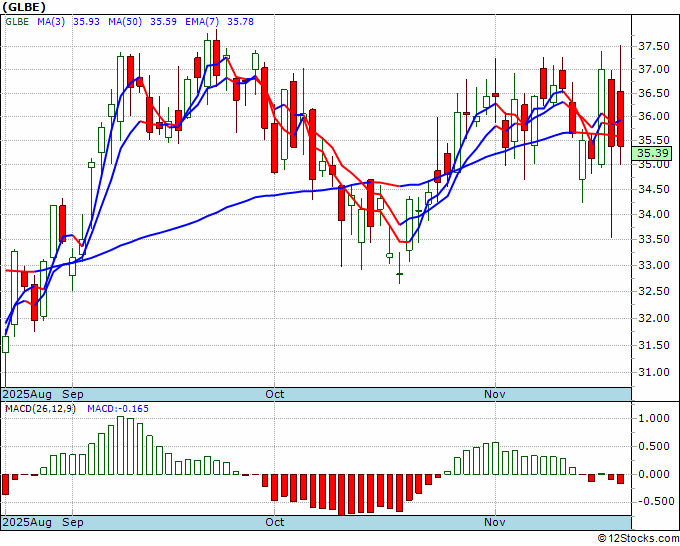Click the Oct label on price chart axis
The width and height of the screenshot is (680, 546).
tap(275, 394)
